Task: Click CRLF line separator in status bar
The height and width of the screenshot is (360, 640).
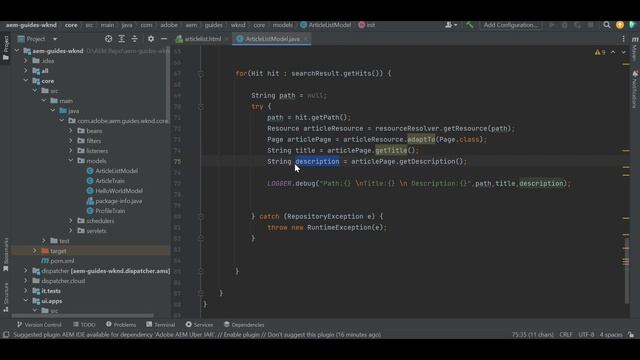Action: tap(566, 335)
